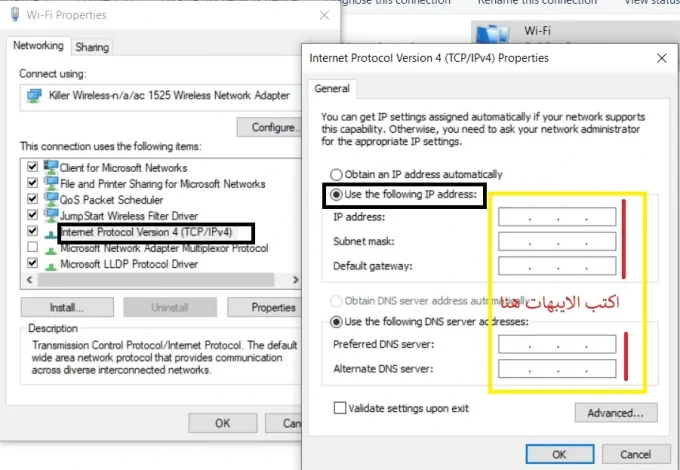Screen dimensions: 680x470
Task: Close the TCP/IPv4 Properties dialog
Action: pyautogui.click(x=661, y=58)
